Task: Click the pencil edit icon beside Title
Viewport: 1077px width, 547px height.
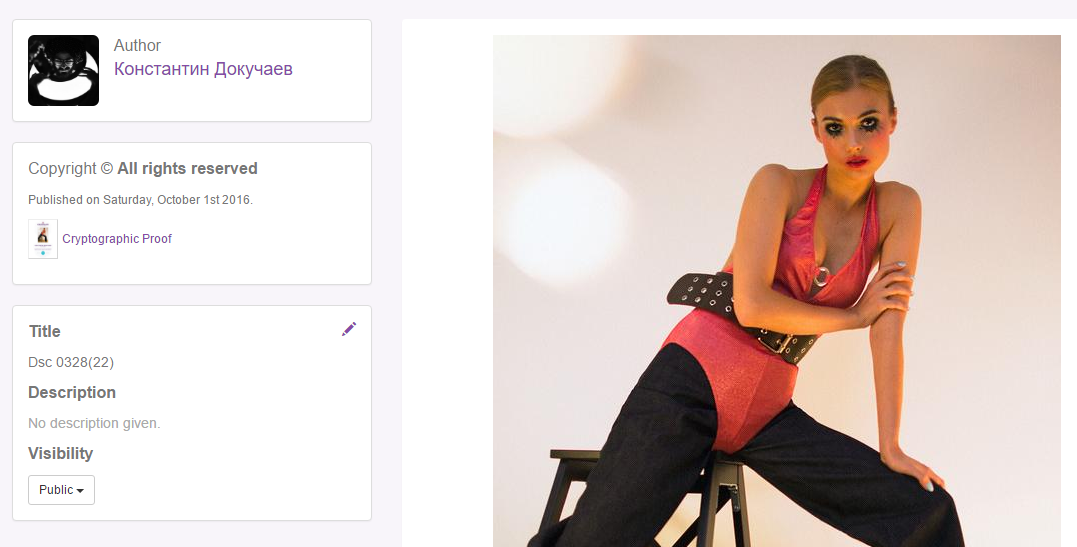Action: coord(349,329)
